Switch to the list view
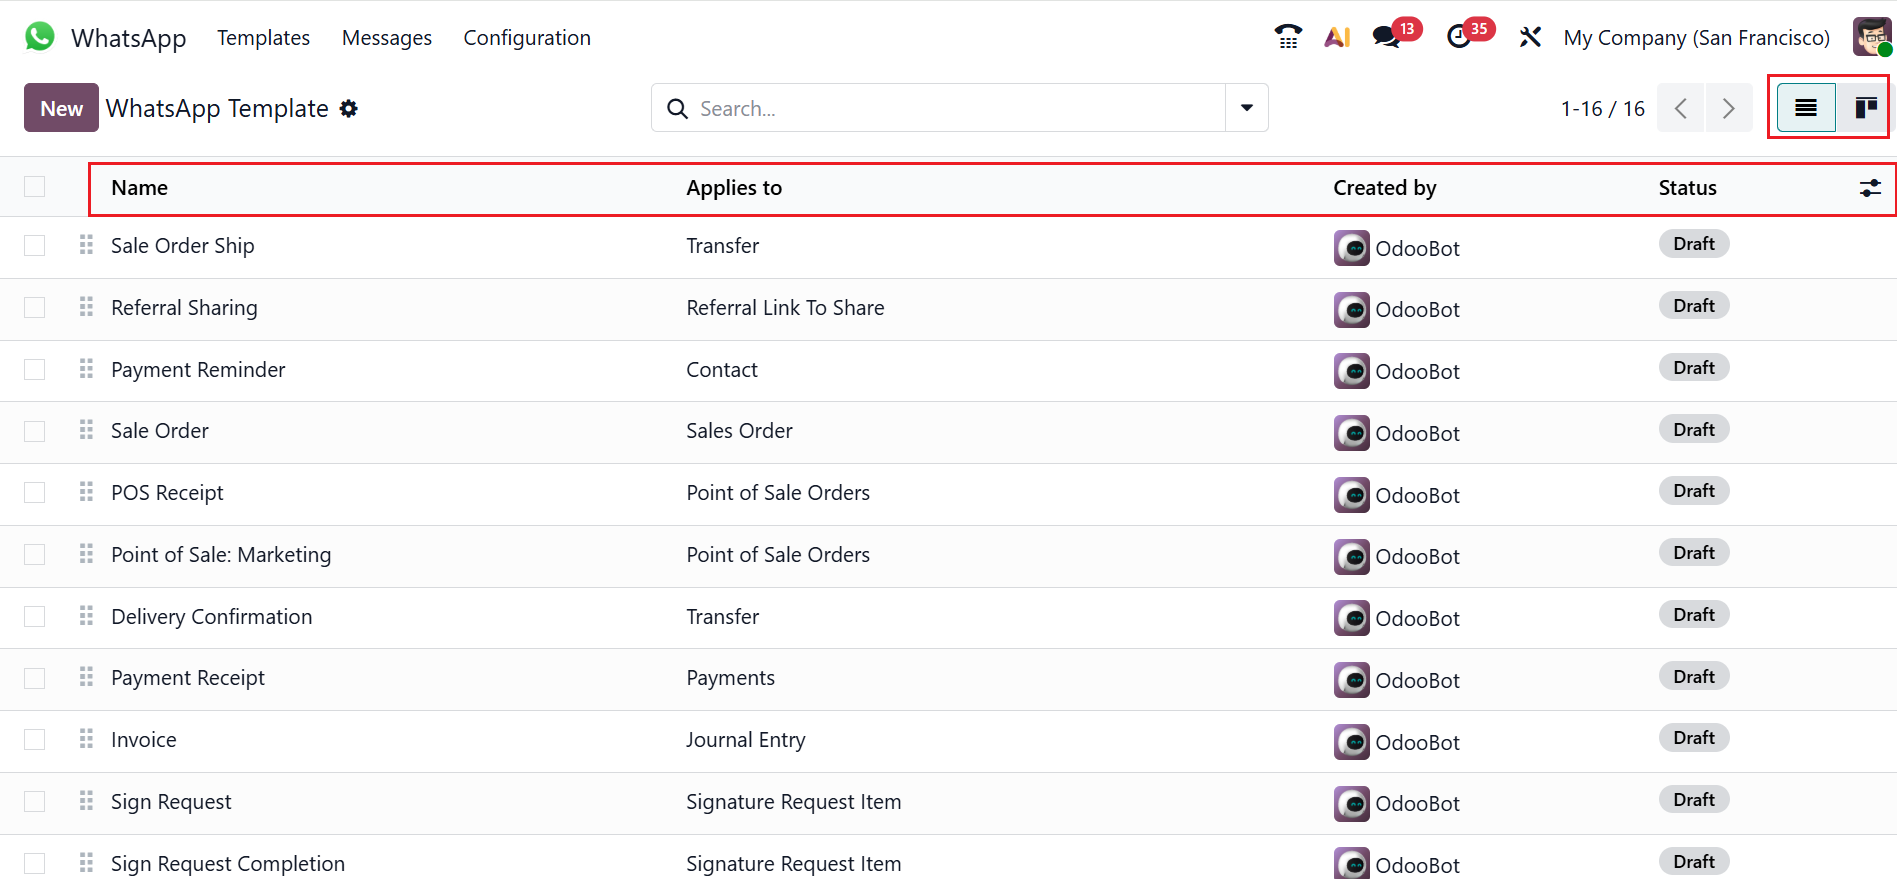Viewport: 1897px width, 879px height. (1806, 108)
